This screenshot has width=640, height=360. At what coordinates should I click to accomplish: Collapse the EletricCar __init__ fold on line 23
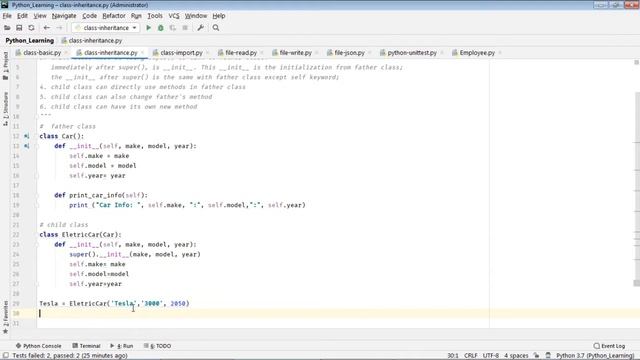tap(37, 244)
